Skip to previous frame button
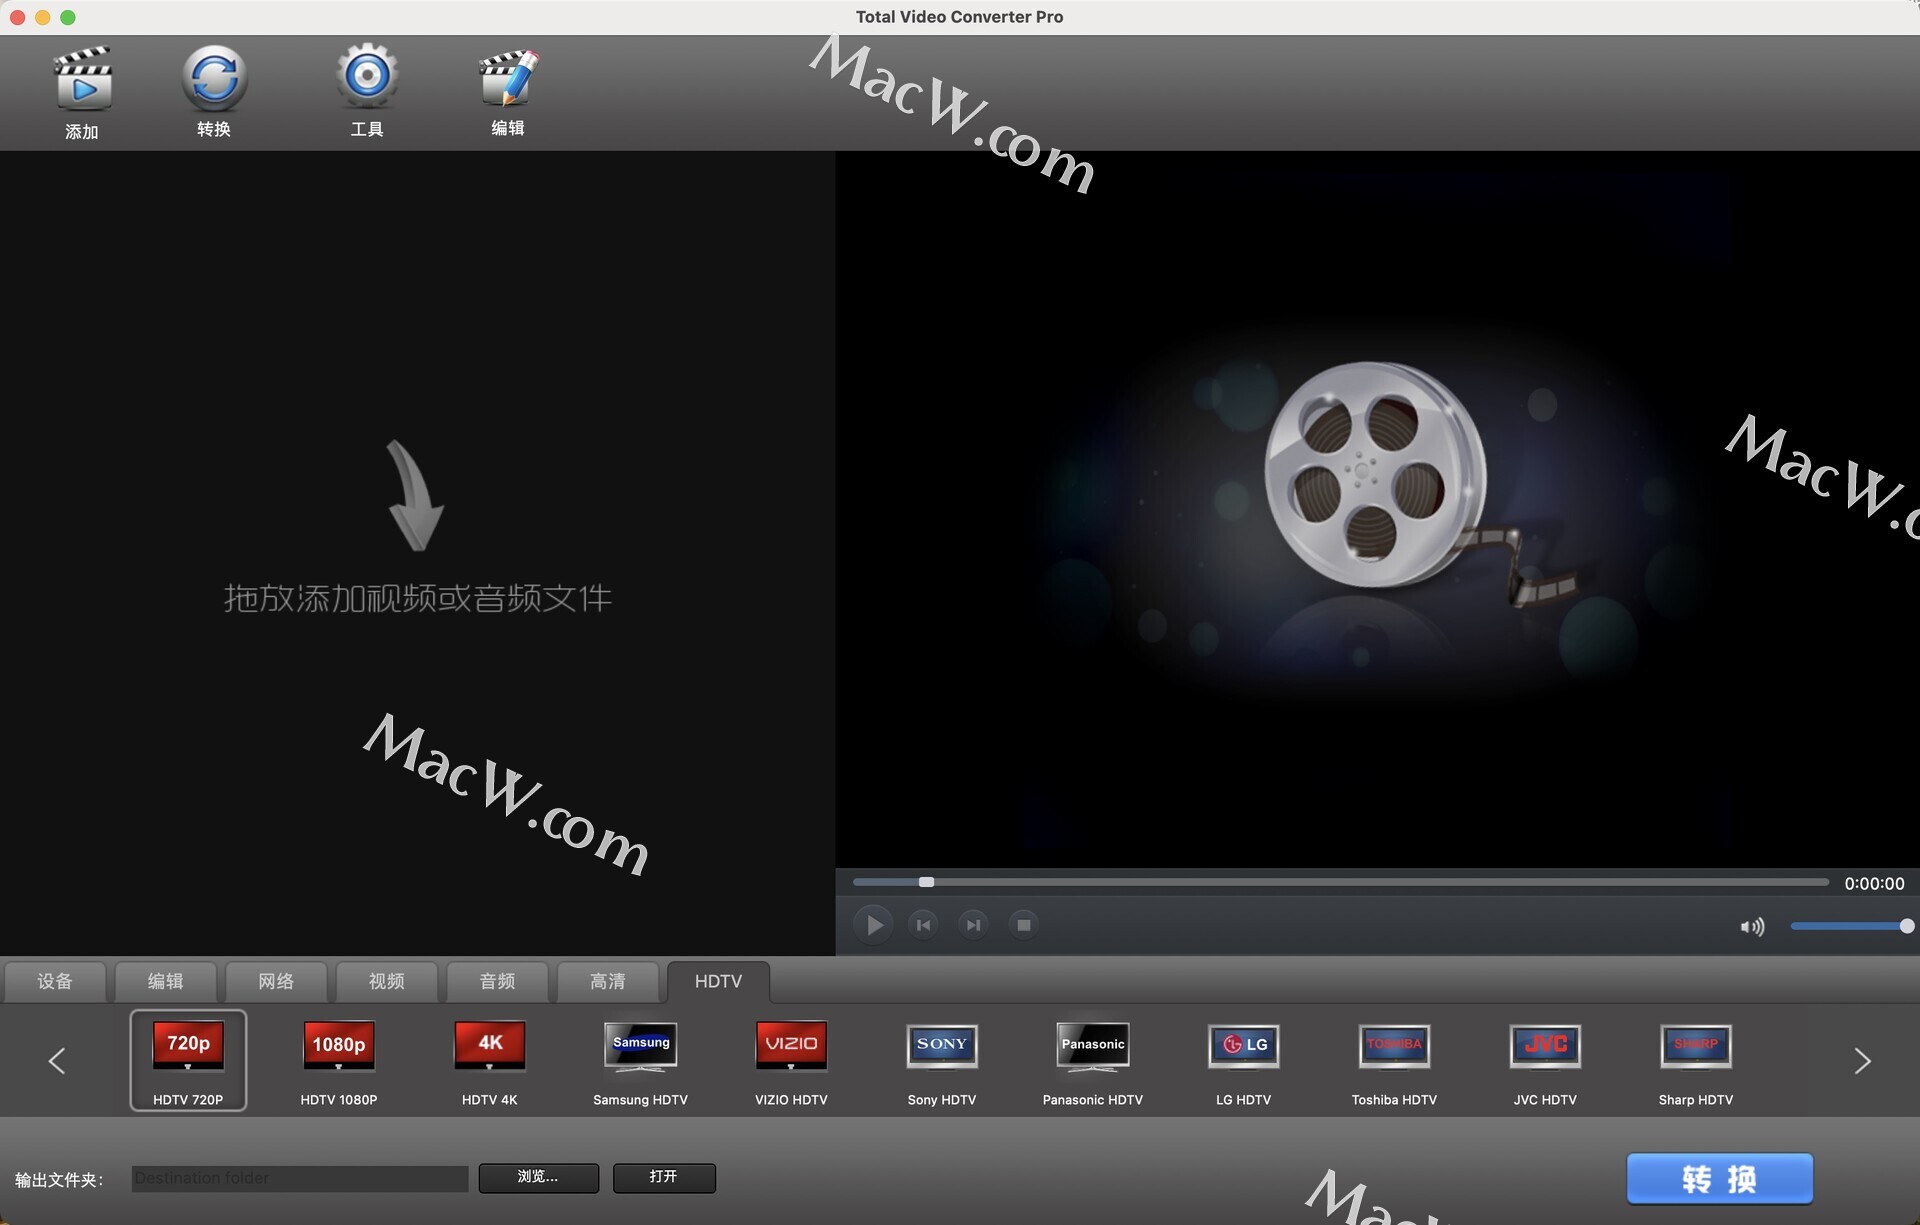Viewport: 1920px width, 1225px height. pyautogui.click(x=923, y=925)
